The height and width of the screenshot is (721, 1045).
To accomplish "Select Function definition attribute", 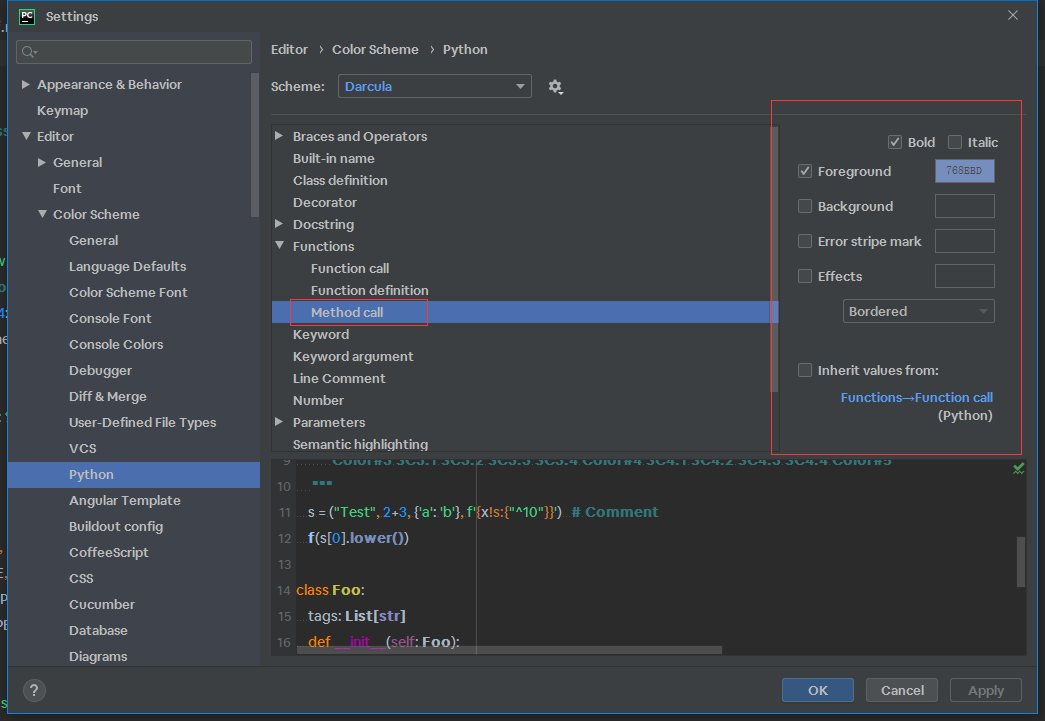I will [x=369, y=290].
